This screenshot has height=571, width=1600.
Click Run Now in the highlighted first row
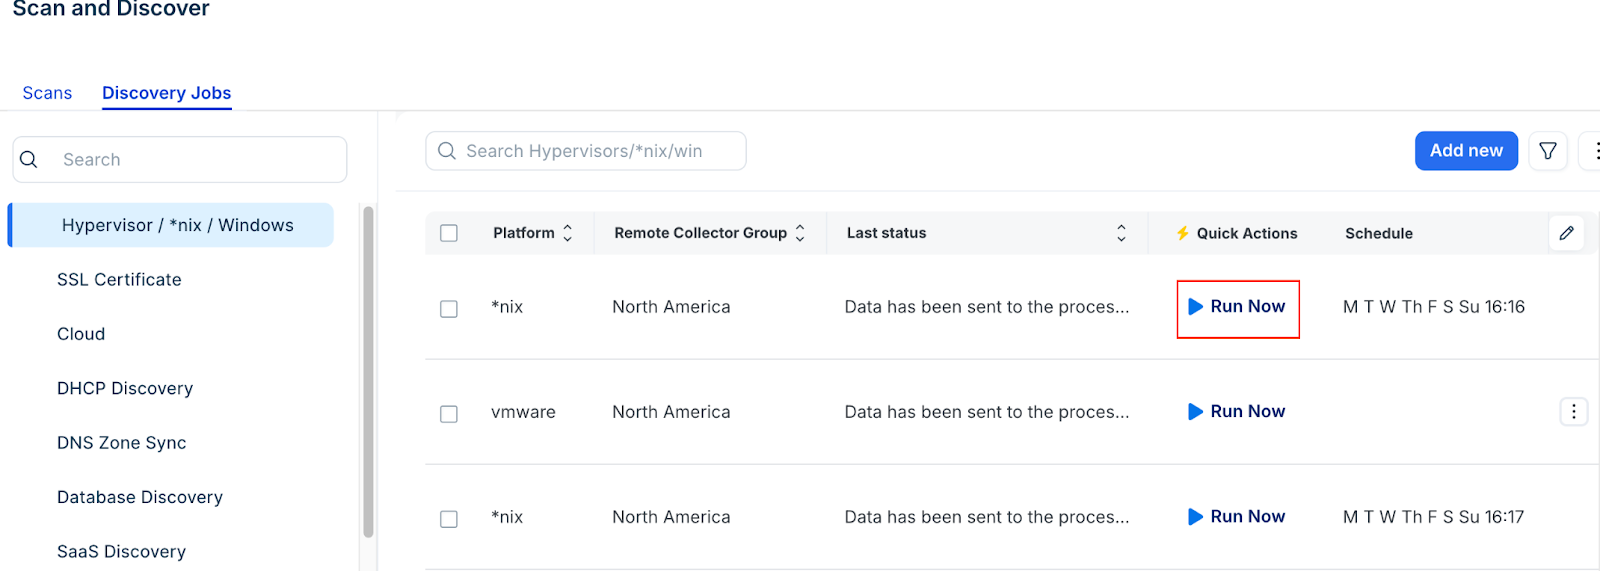[x=1237, y=307]
